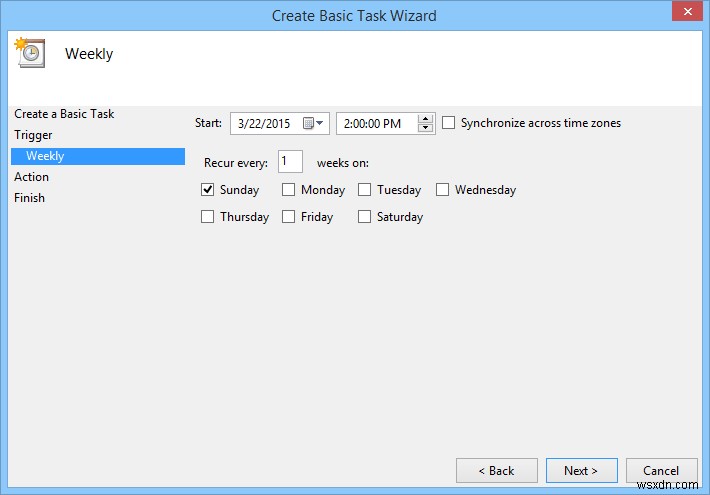Go to the Trigger step
710x495 pixels.
(33, 135)
